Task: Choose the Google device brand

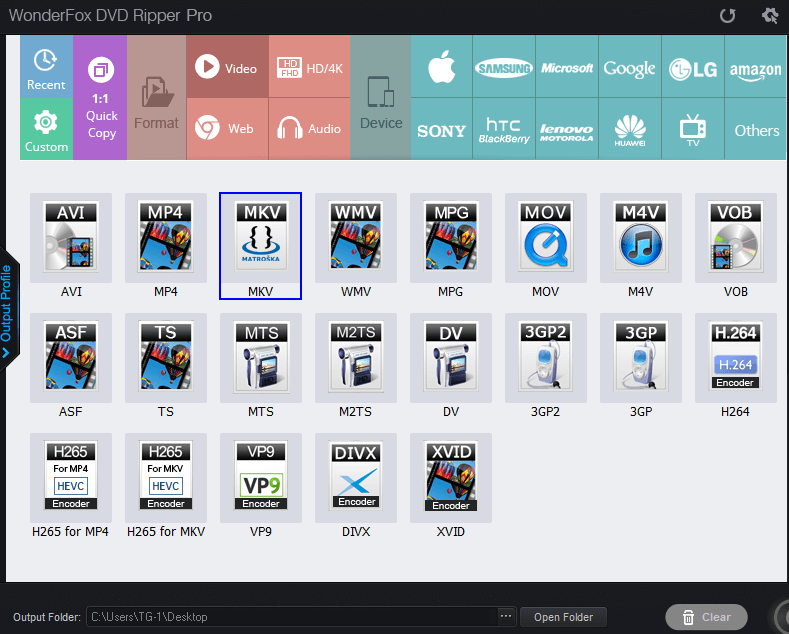Action: pyautogui.click(x=630, y=66)
